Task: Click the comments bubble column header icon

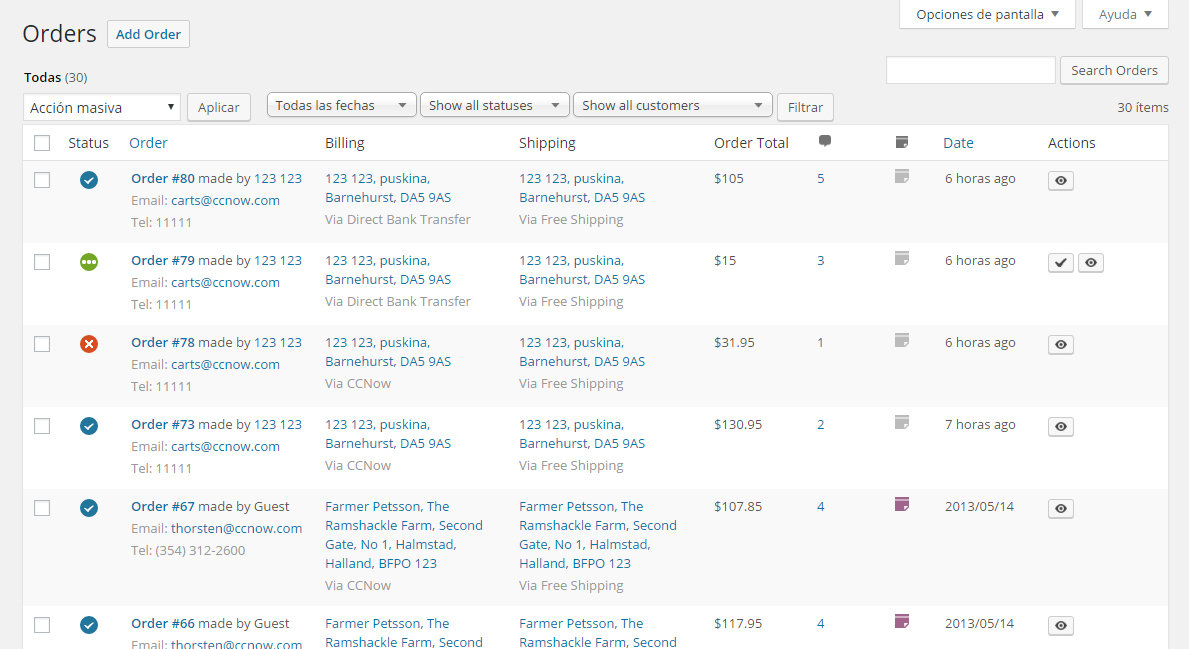Action: point(825,141)
